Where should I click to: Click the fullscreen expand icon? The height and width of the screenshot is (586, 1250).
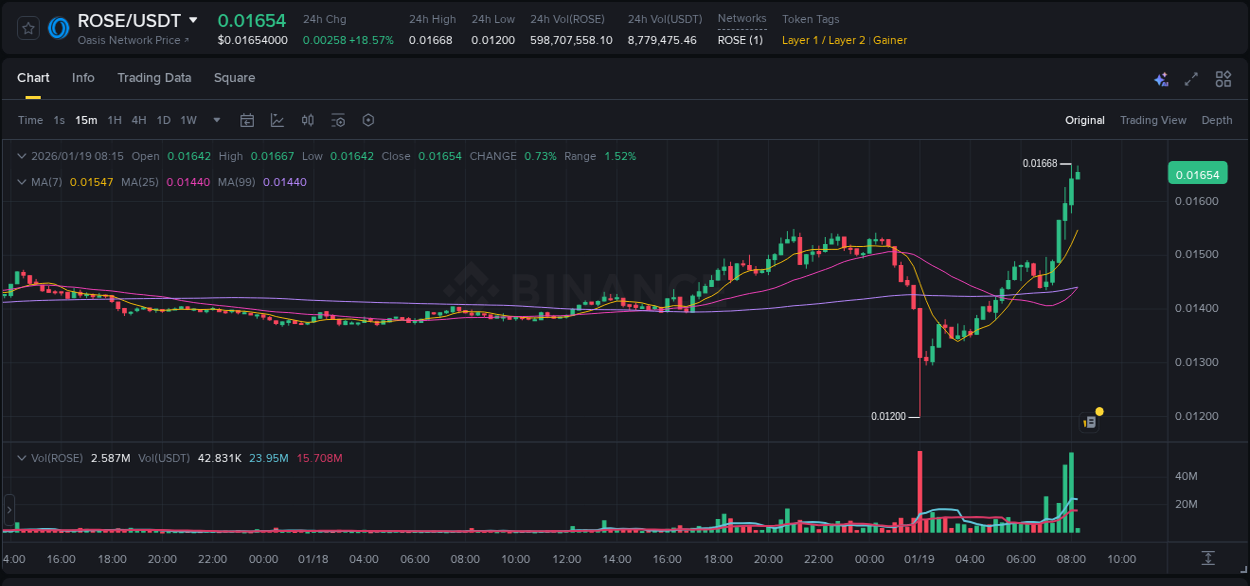1191,78
